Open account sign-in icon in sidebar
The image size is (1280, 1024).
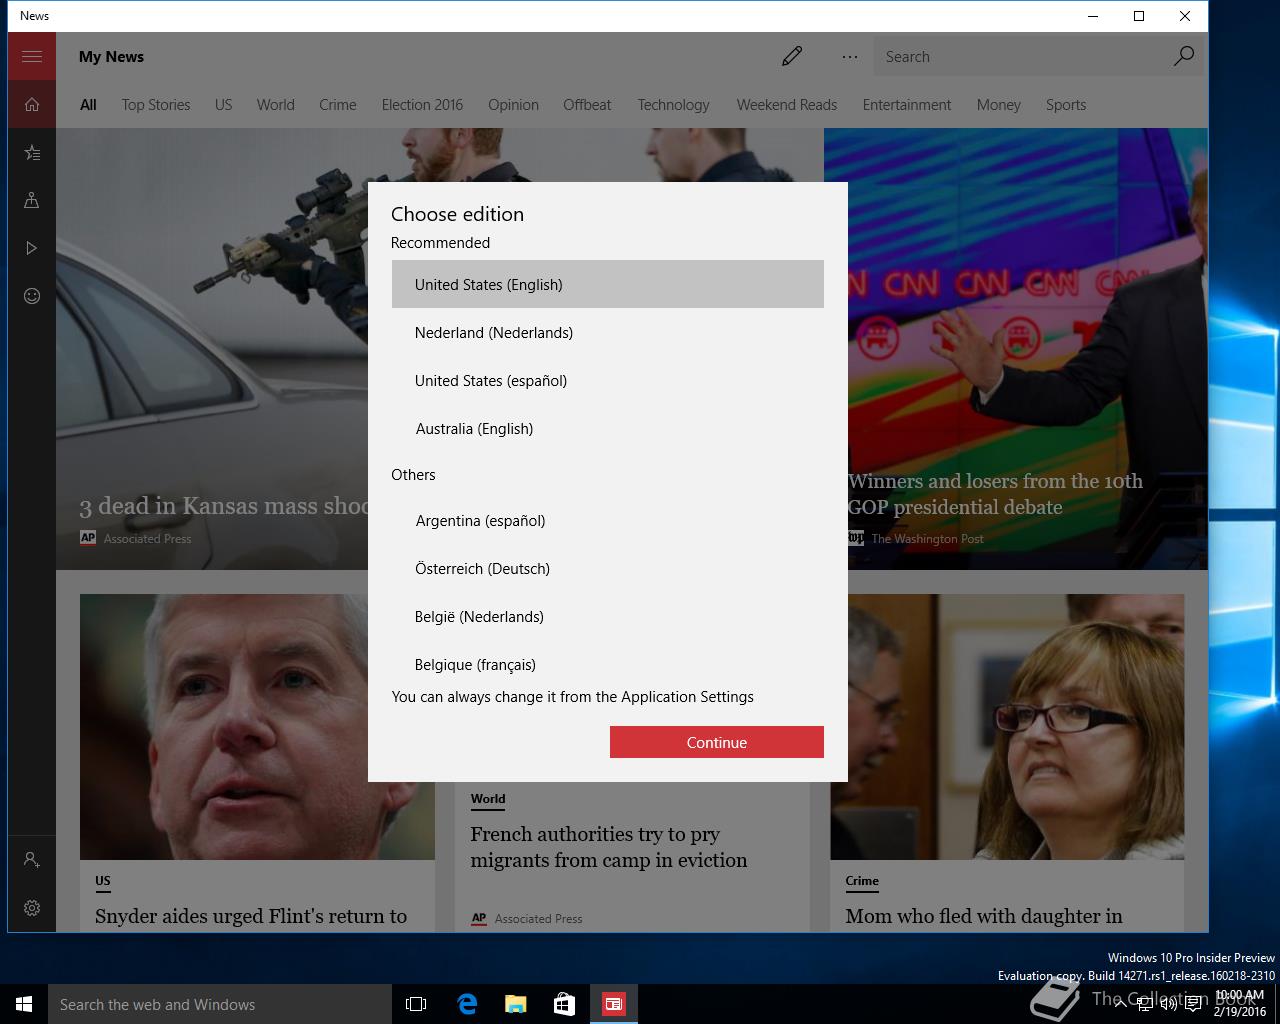(32, 860)
